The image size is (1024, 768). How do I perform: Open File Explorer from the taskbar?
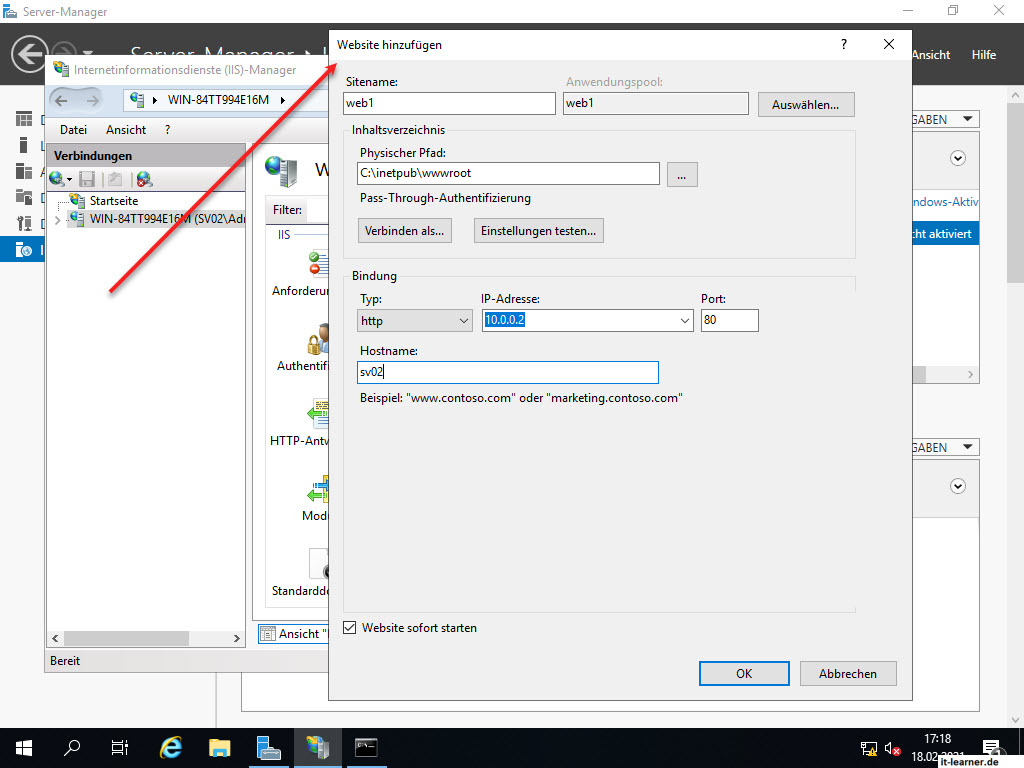[219, 748]
